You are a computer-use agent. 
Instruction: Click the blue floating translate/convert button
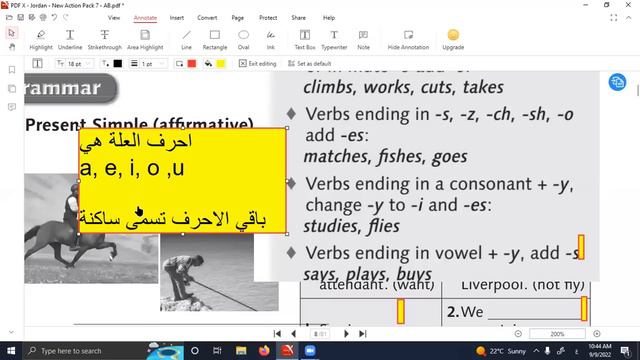(617, 82)
